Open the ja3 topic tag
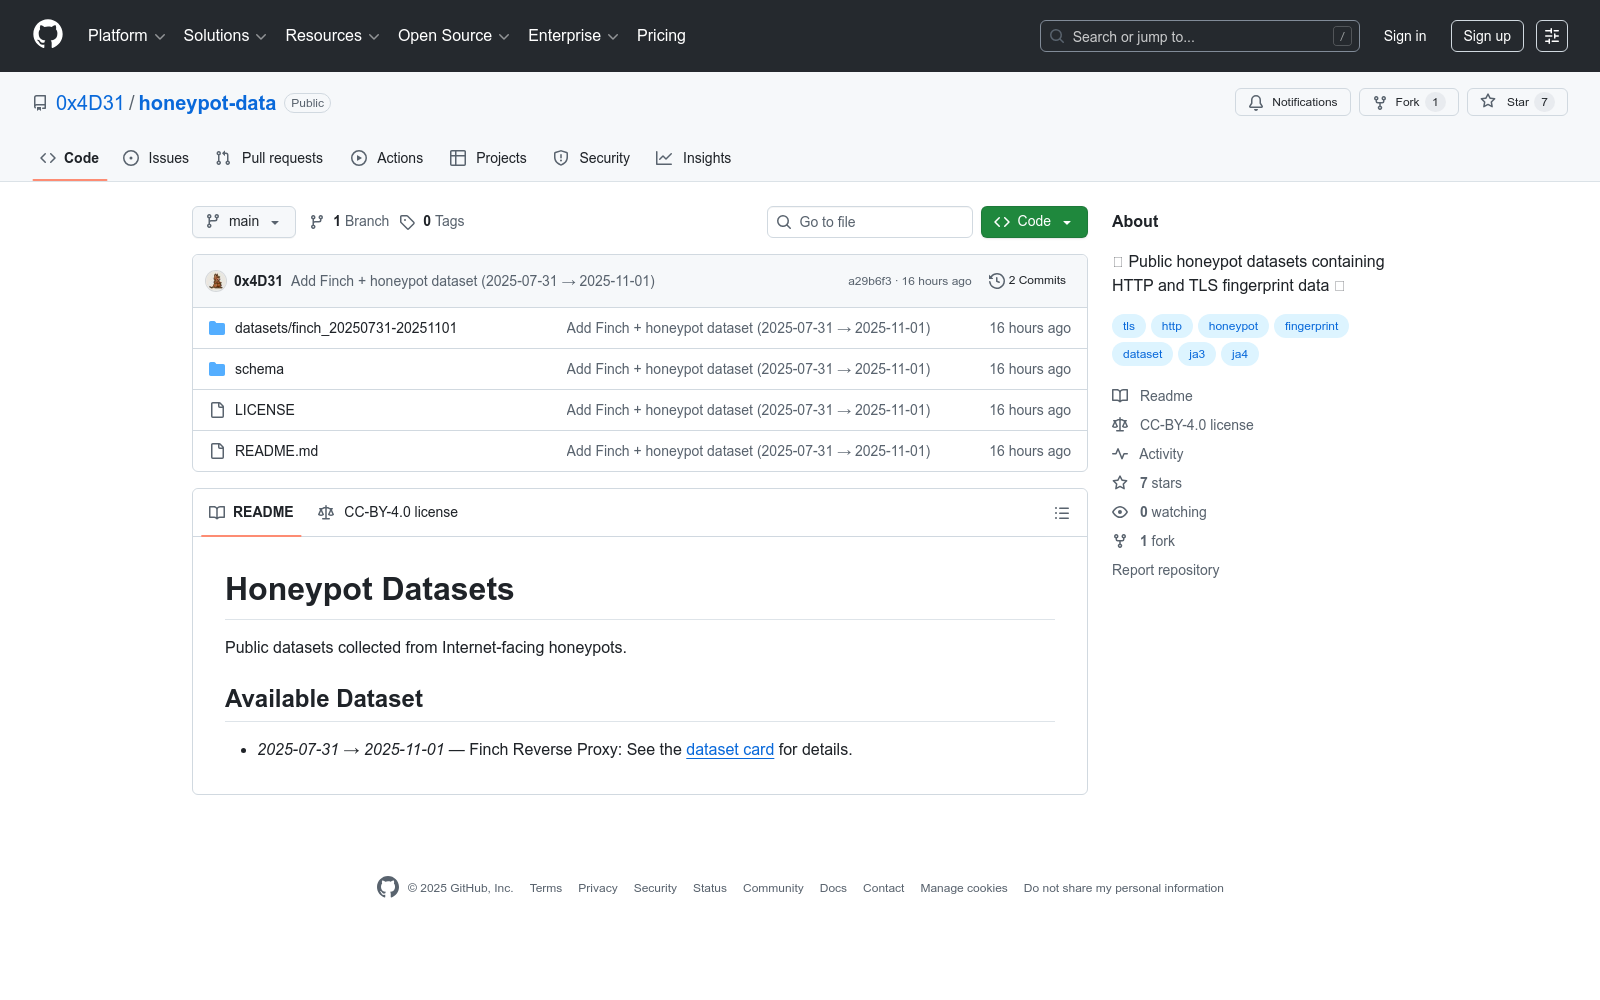This screenshot has width=1600, height=1000. pos(1197,354)
